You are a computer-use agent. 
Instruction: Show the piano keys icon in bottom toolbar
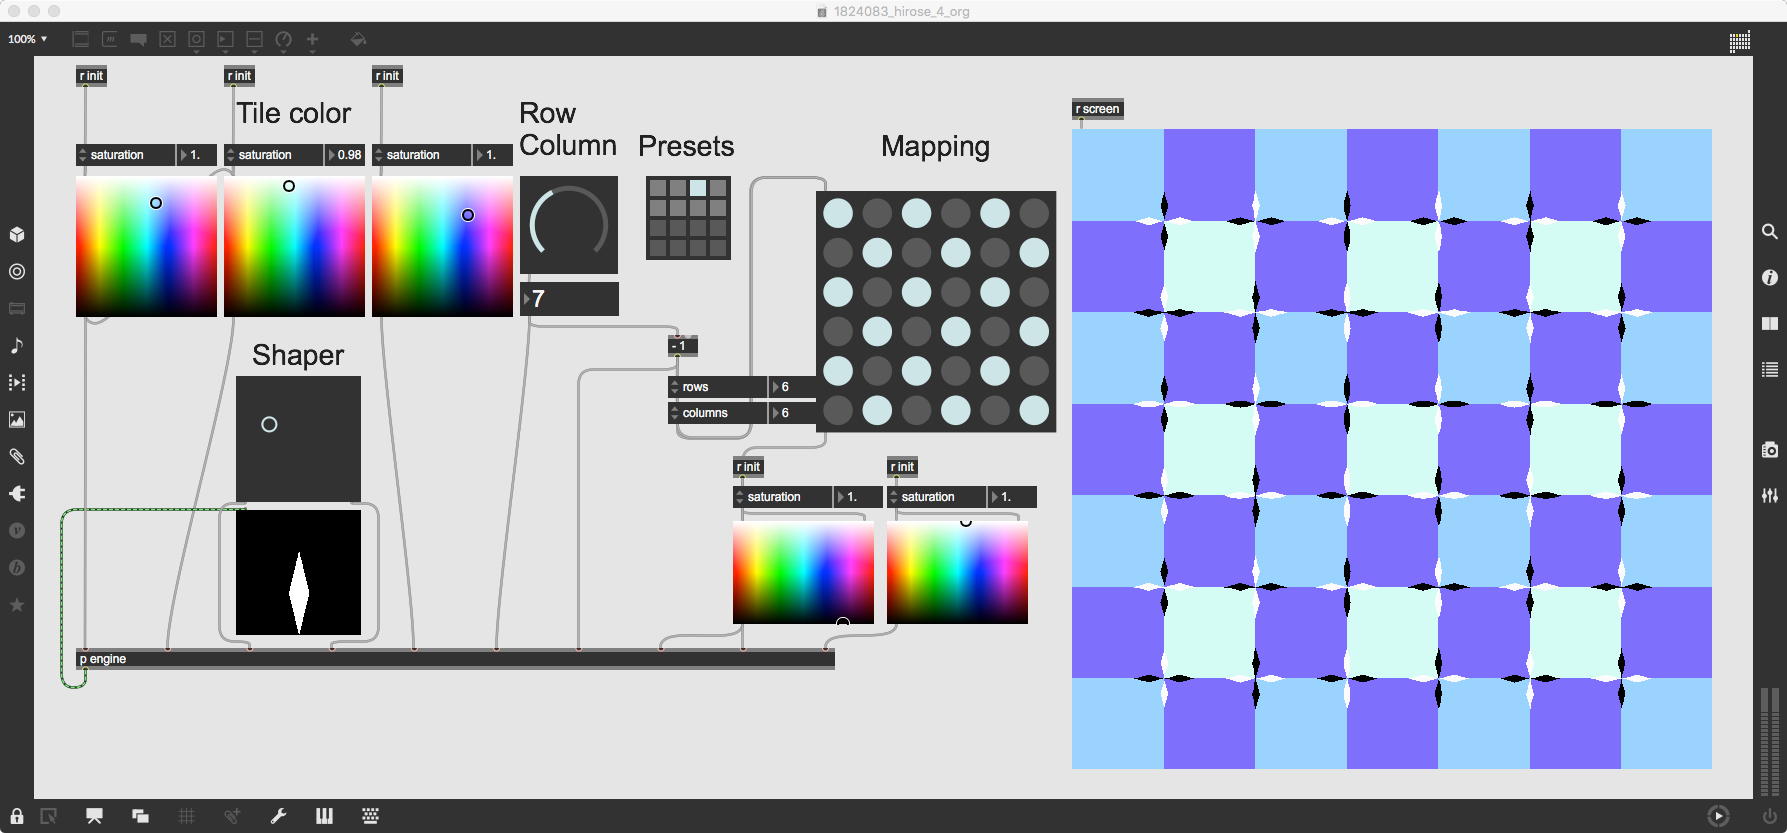(324, 816)
